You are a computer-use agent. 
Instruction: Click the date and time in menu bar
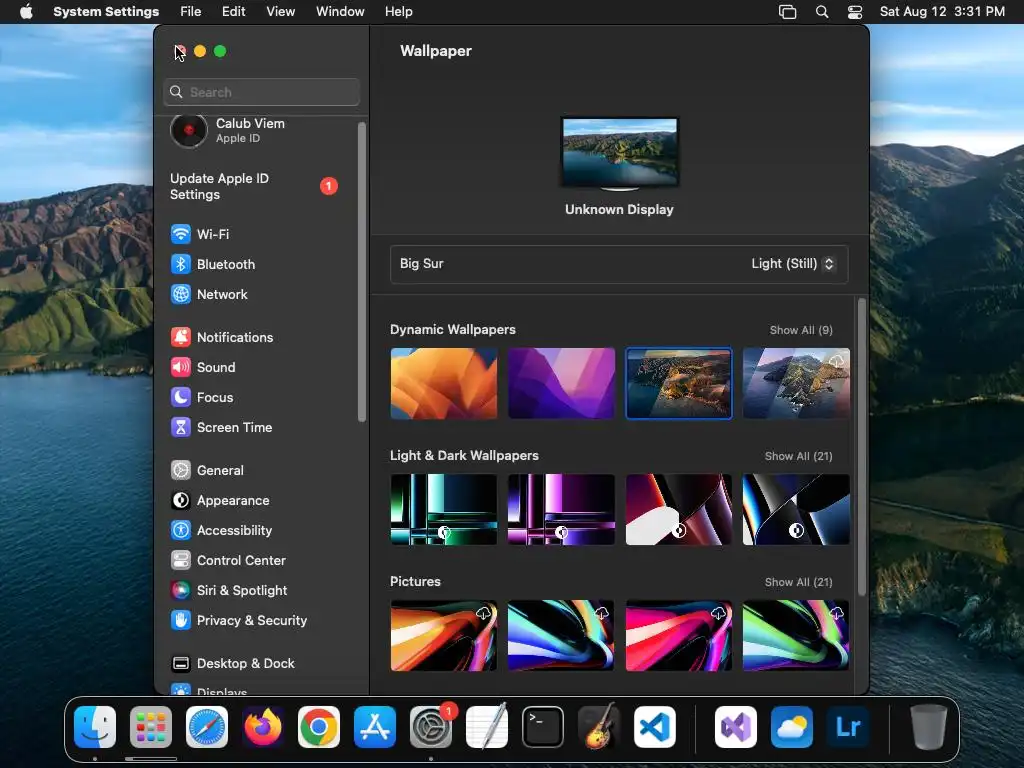point(942,12)
